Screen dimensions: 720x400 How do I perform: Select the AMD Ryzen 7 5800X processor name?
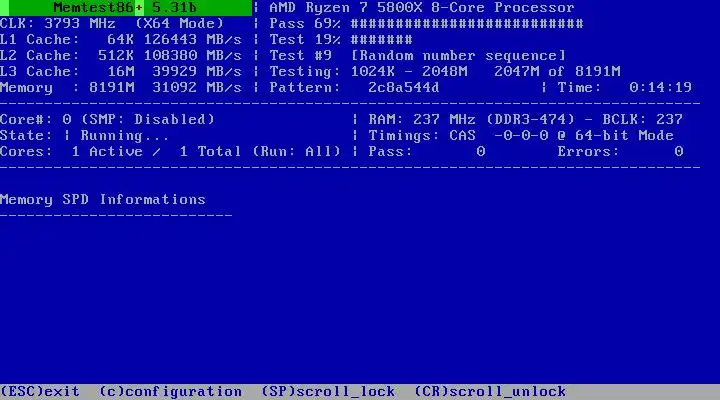click(422, 8)
